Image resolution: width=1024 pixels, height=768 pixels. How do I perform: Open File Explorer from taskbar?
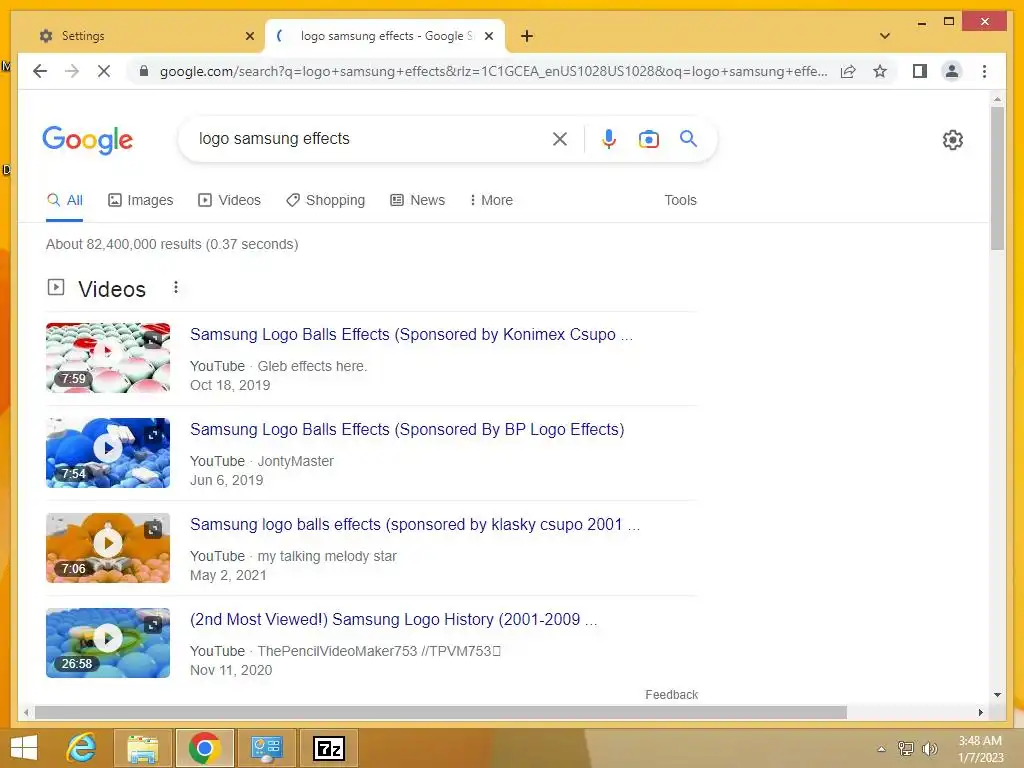tap(143, 748)
